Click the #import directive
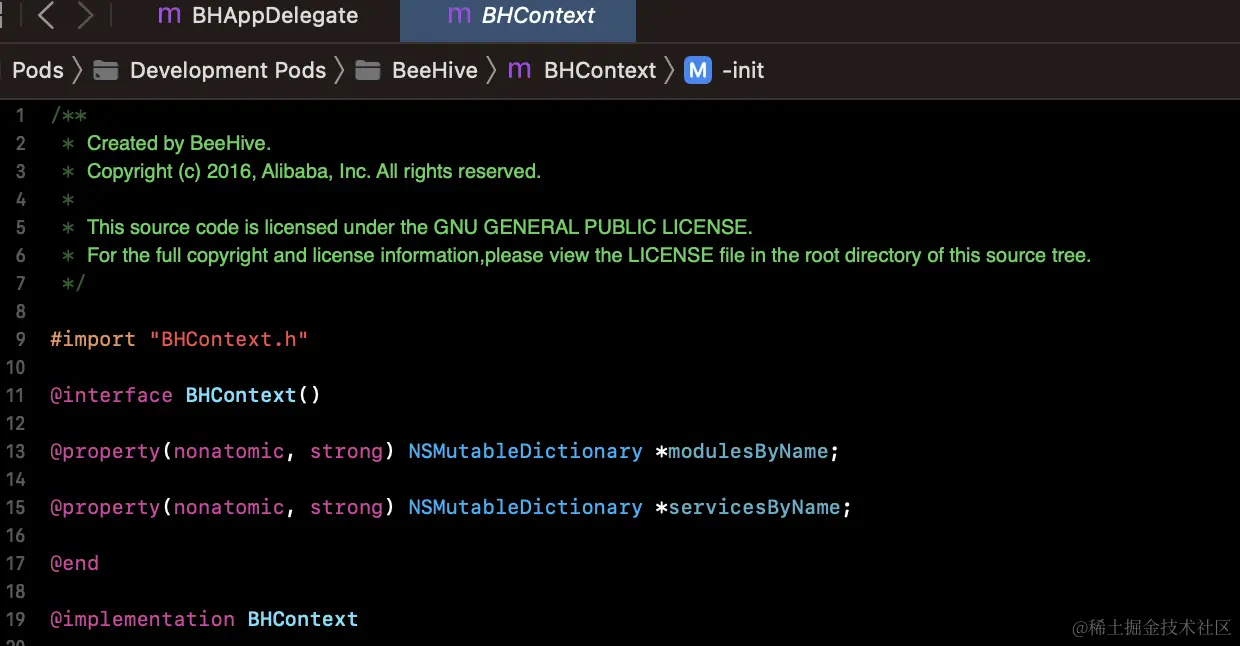1240x646 pixels. pos(93,339)
